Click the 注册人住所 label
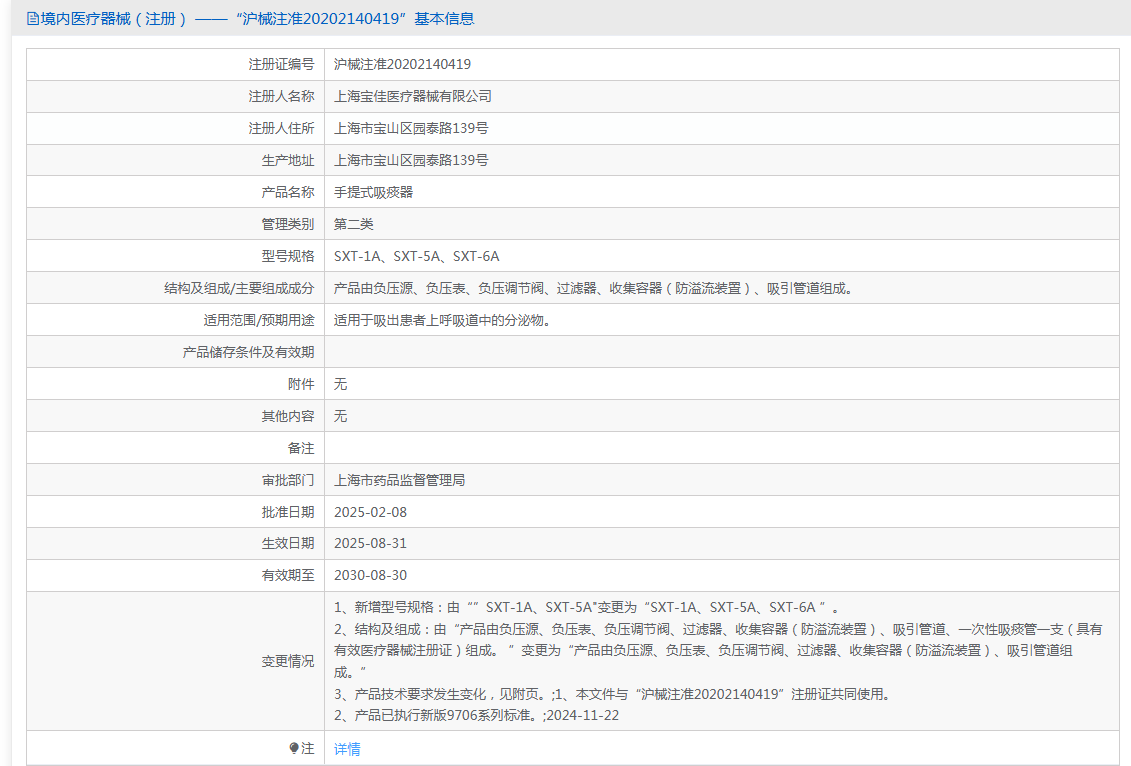Image resolution: width=1131 pixels, height=766 pixels. pyautogui.click(x=281, y=128)
